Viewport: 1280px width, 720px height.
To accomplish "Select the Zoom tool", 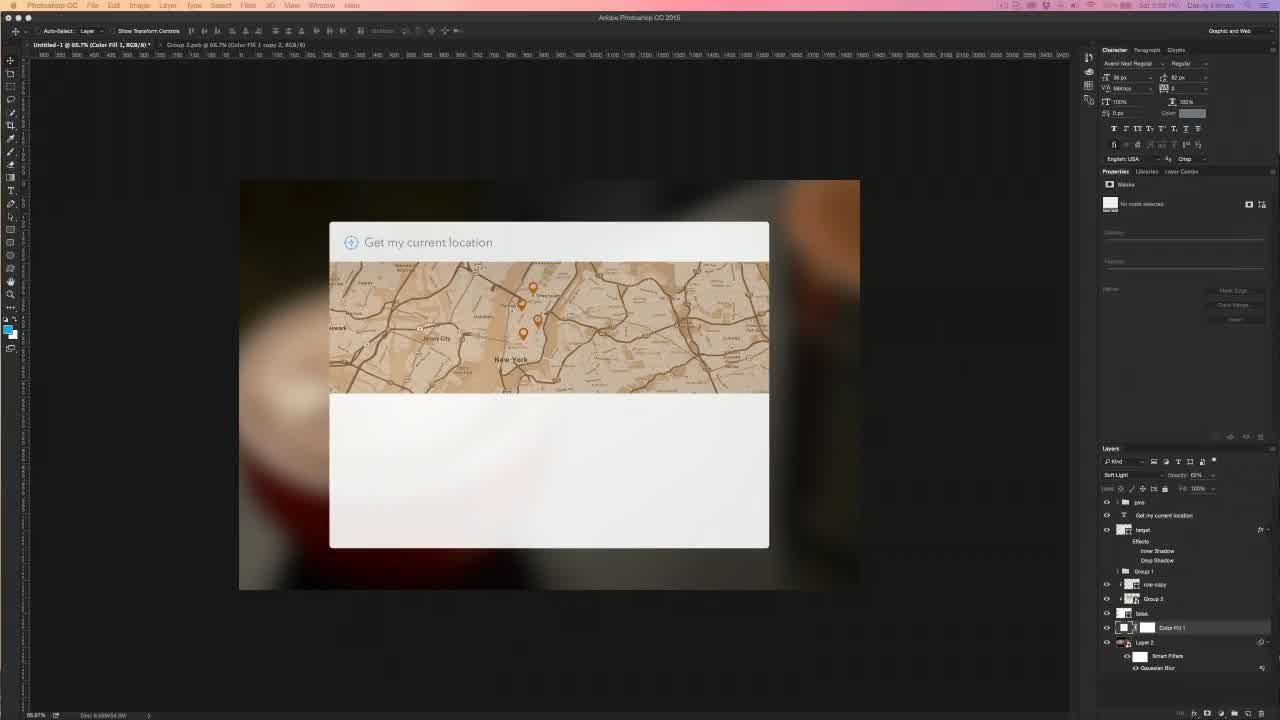I will [x=11, y=294].
